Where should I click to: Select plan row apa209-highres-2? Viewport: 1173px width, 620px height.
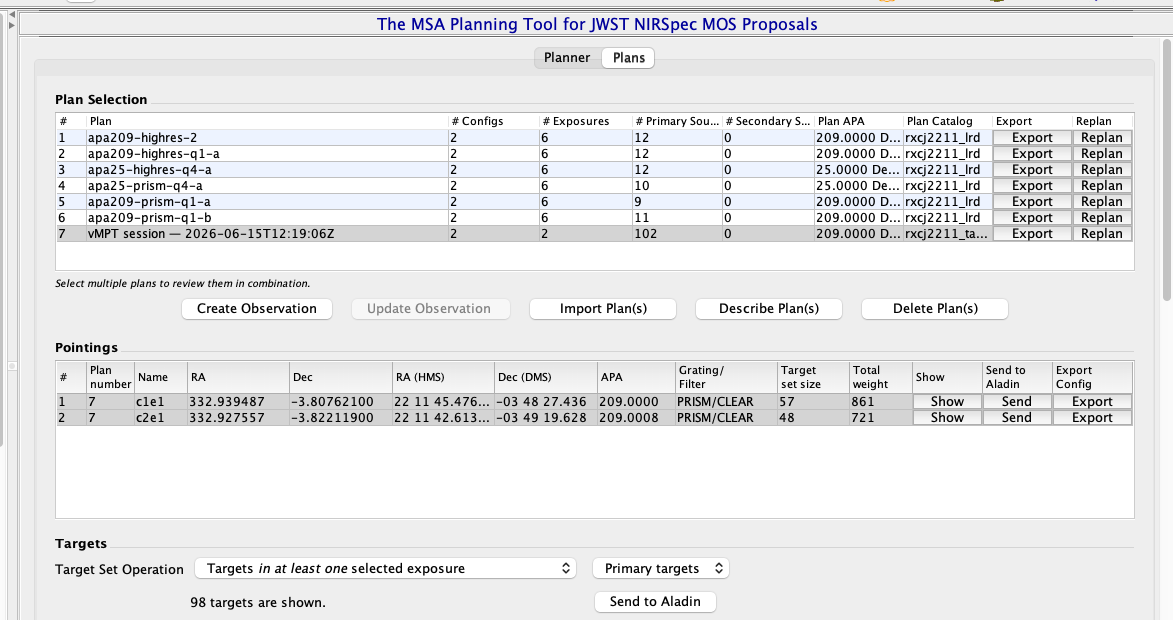[594, 138]
